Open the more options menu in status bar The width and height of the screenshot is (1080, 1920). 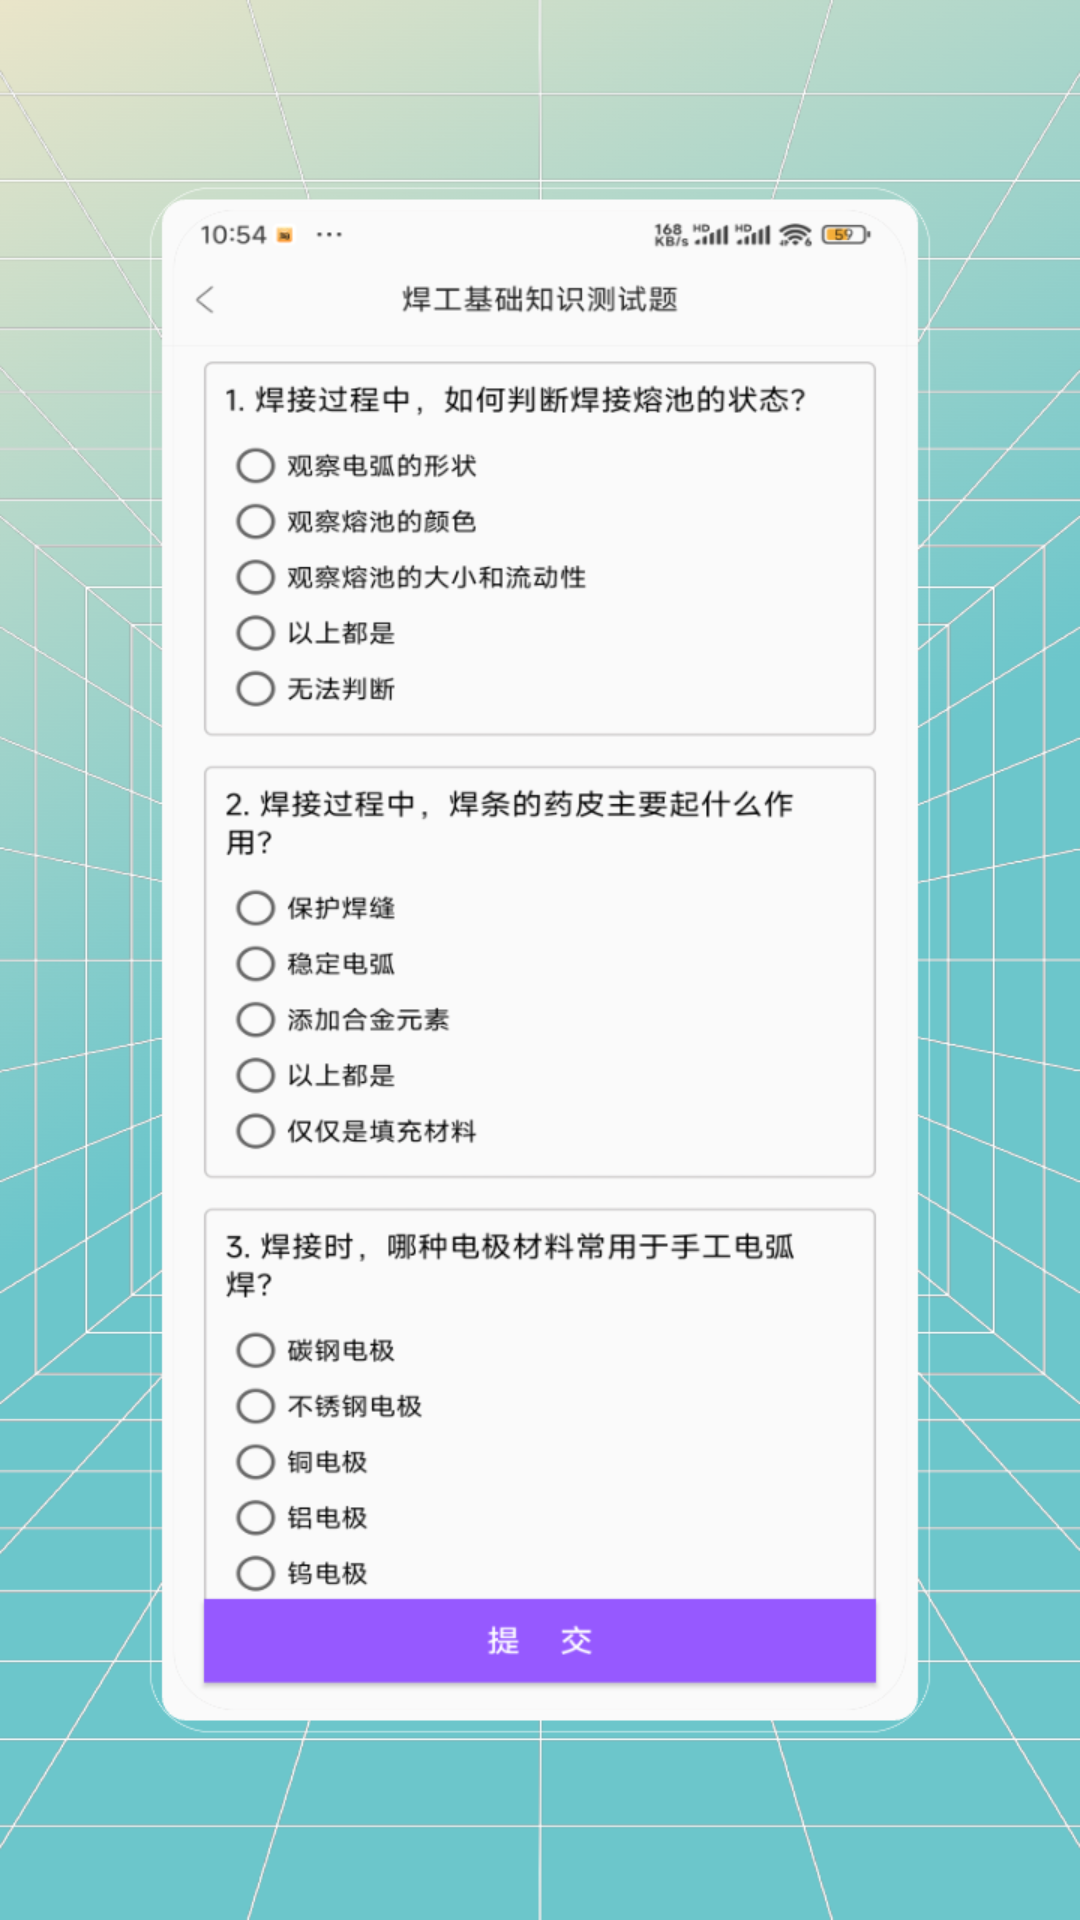[x=330, y=235]
